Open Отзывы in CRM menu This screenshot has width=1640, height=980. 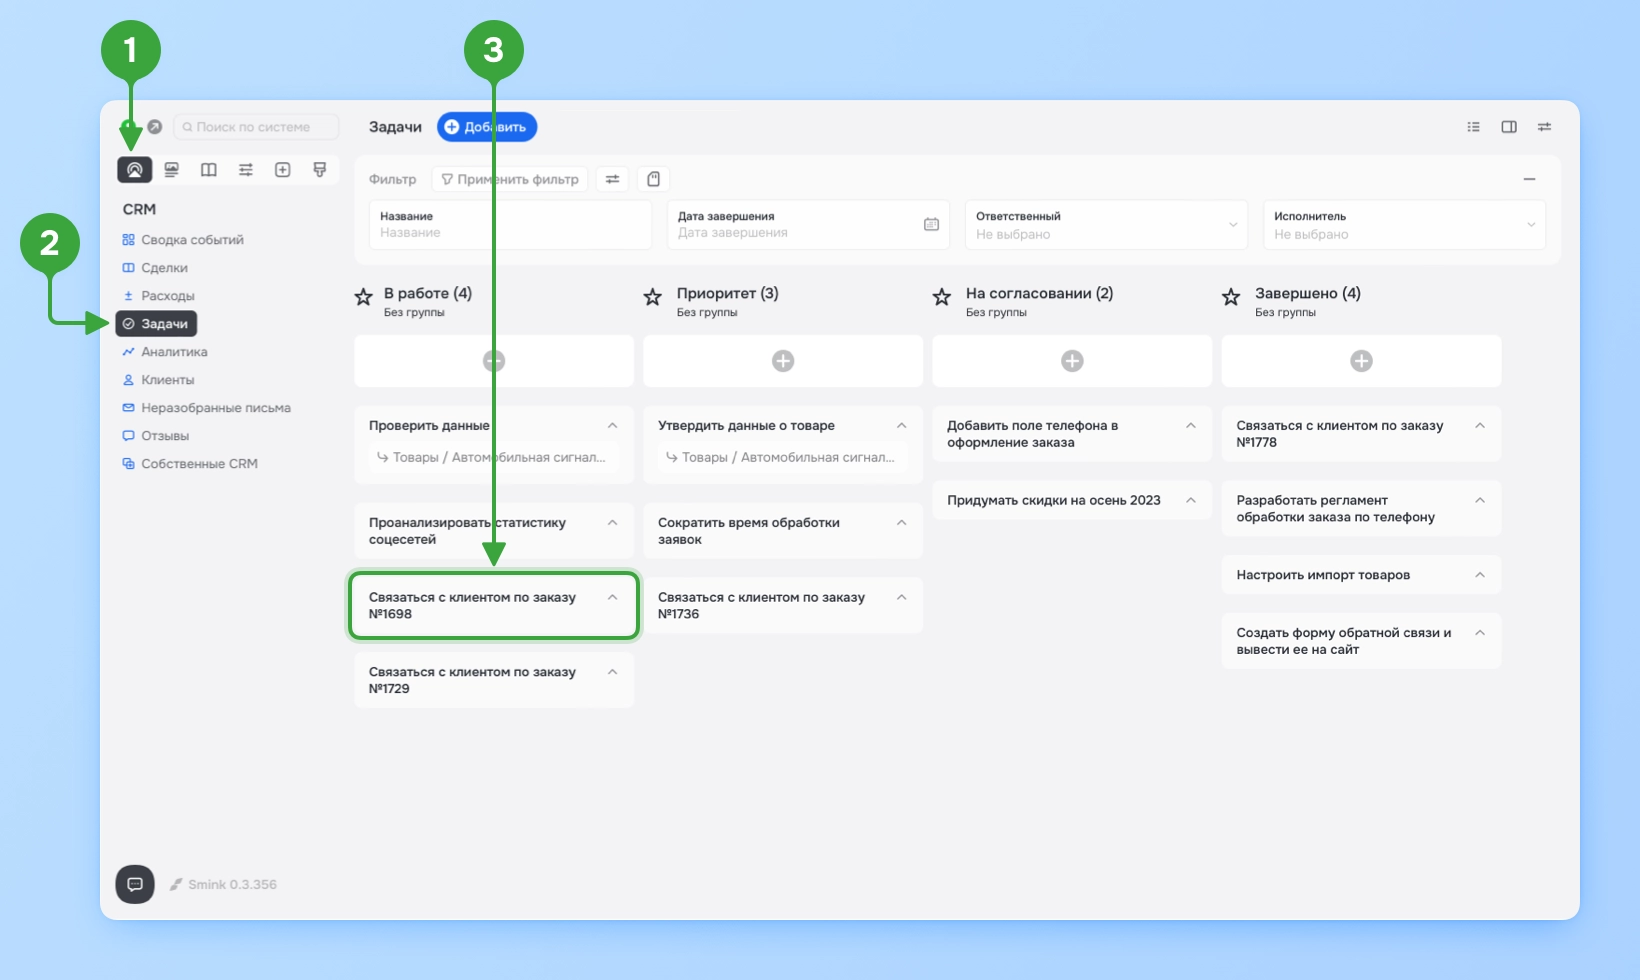pyautogui.click(x=155, y=436)
